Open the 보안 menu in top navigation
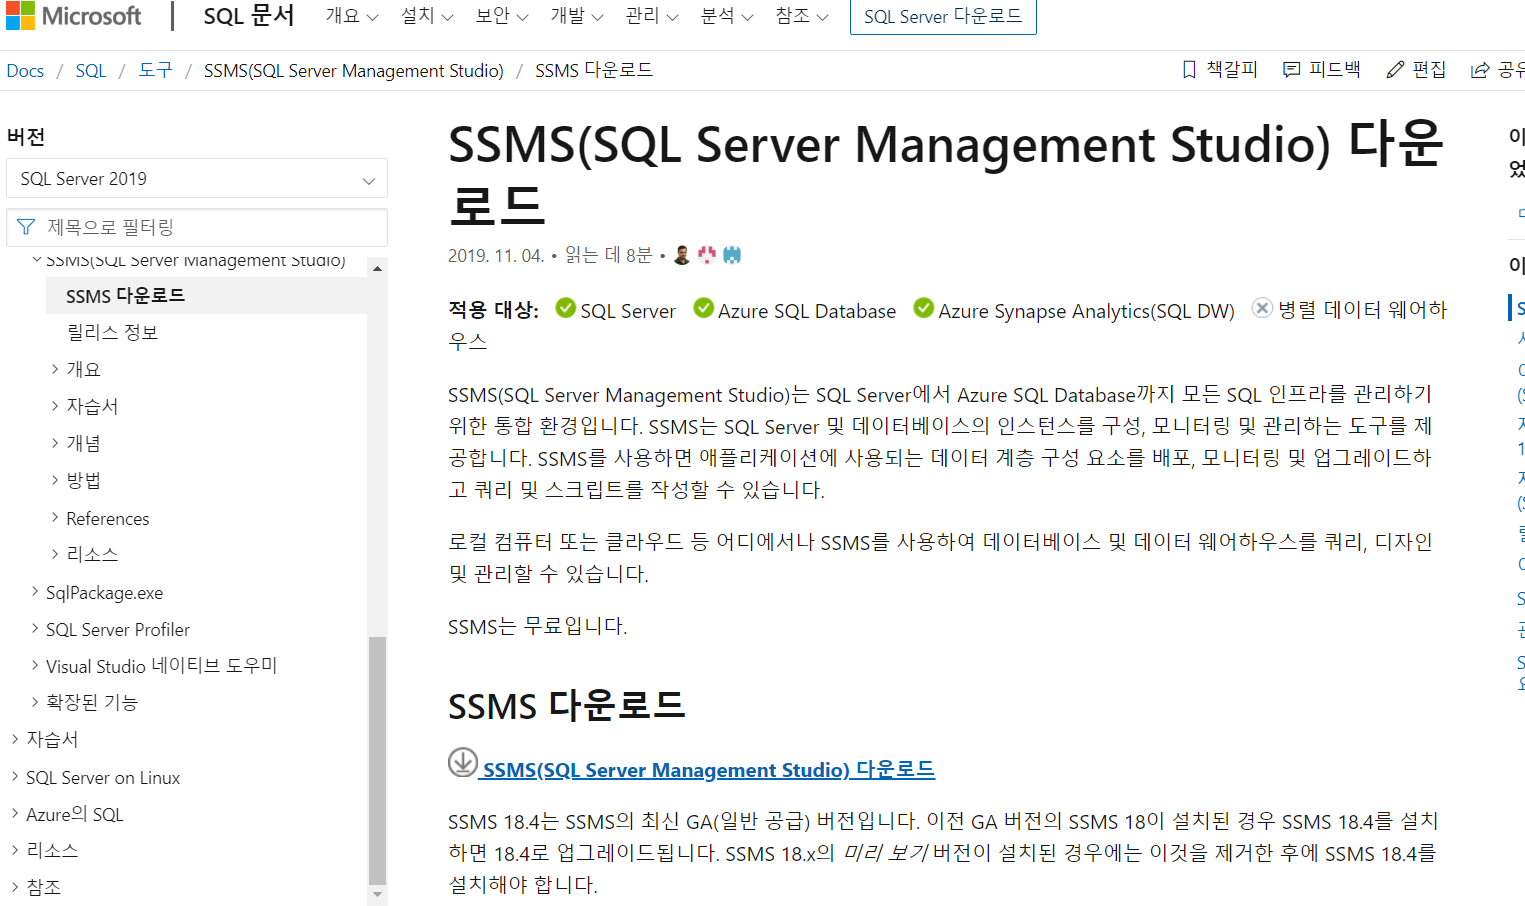The width and height of the screenshot is (1525, 906). coord(502,16)
